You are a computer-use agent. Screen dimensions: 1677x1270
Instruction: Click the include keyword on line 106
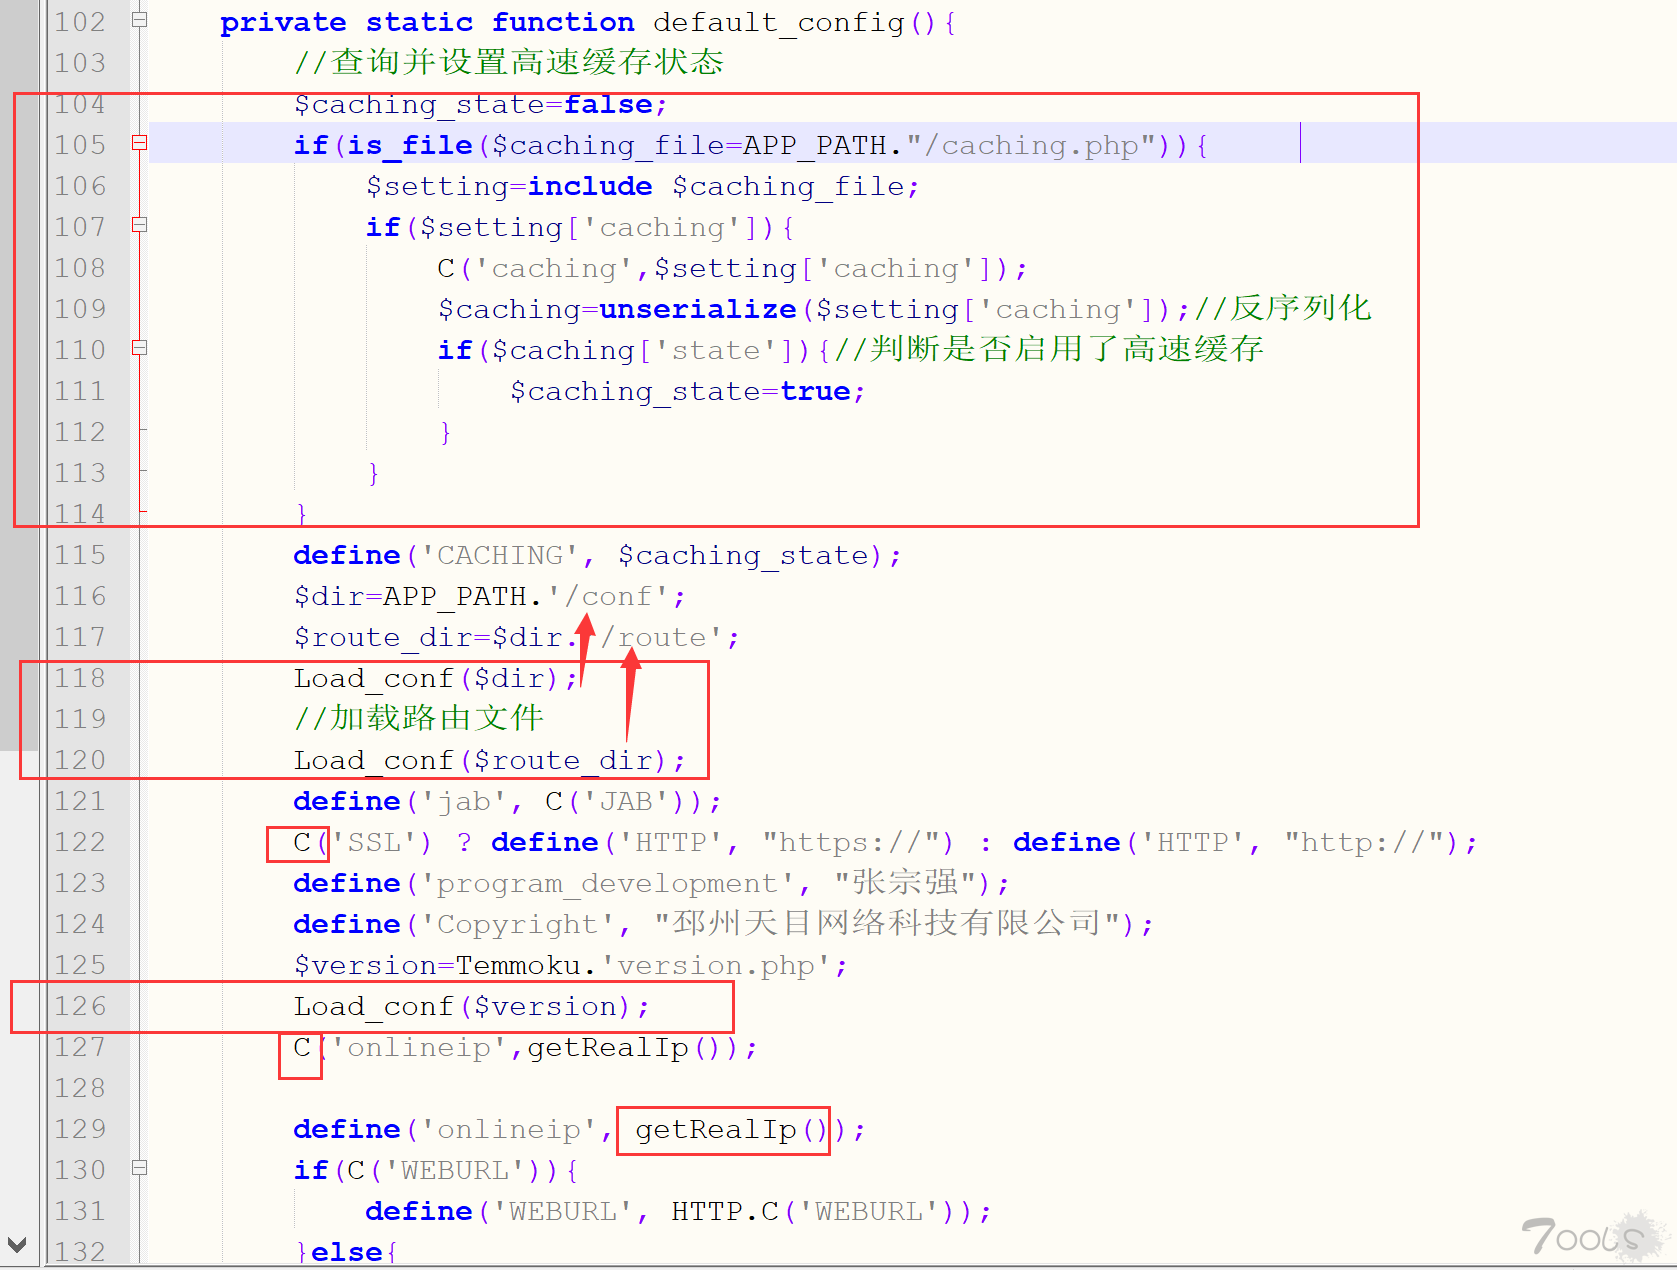(x=590, y=187)
